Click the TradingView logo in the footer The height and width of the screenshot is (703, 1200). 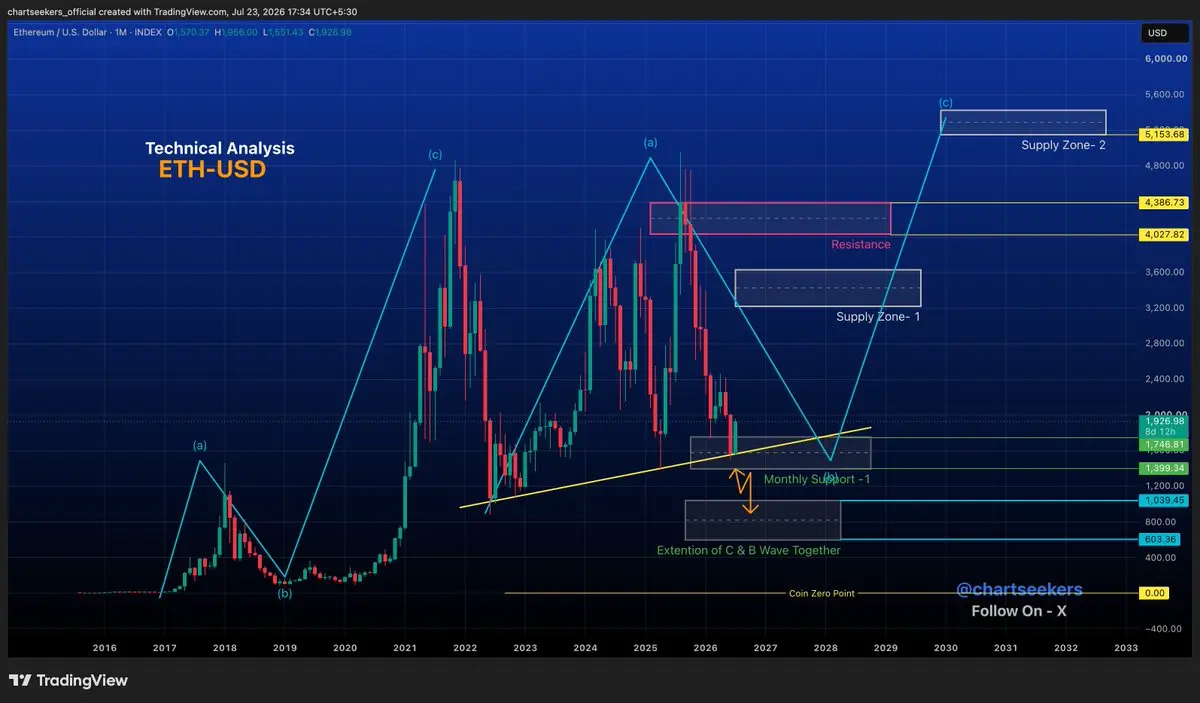coord(68,681)
